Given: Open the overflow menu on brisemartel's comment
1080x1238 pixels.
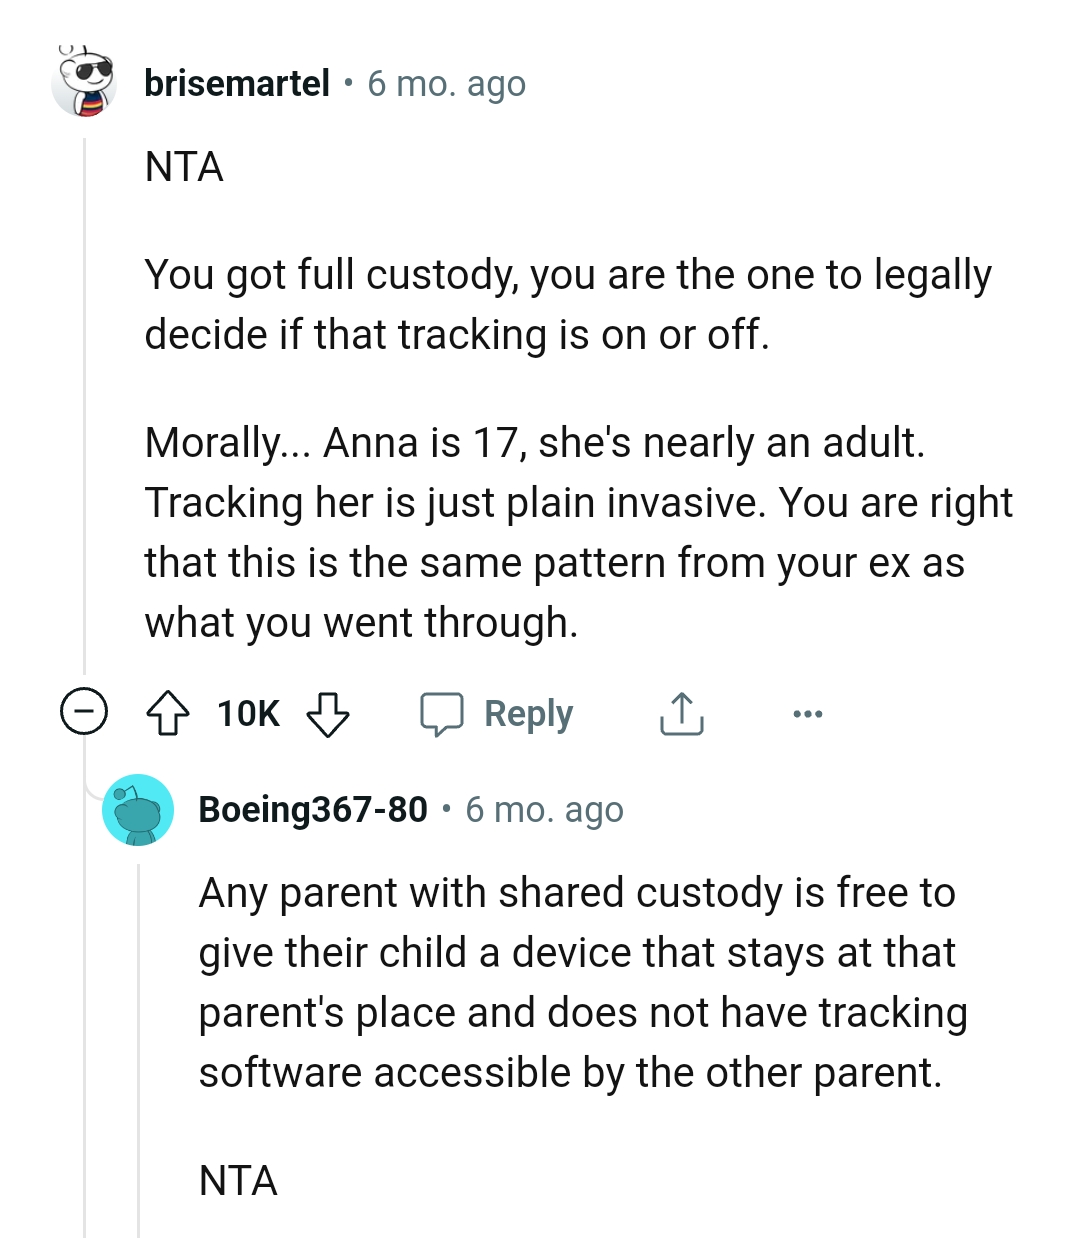Looking at the screenshot, I should (807, 713).
